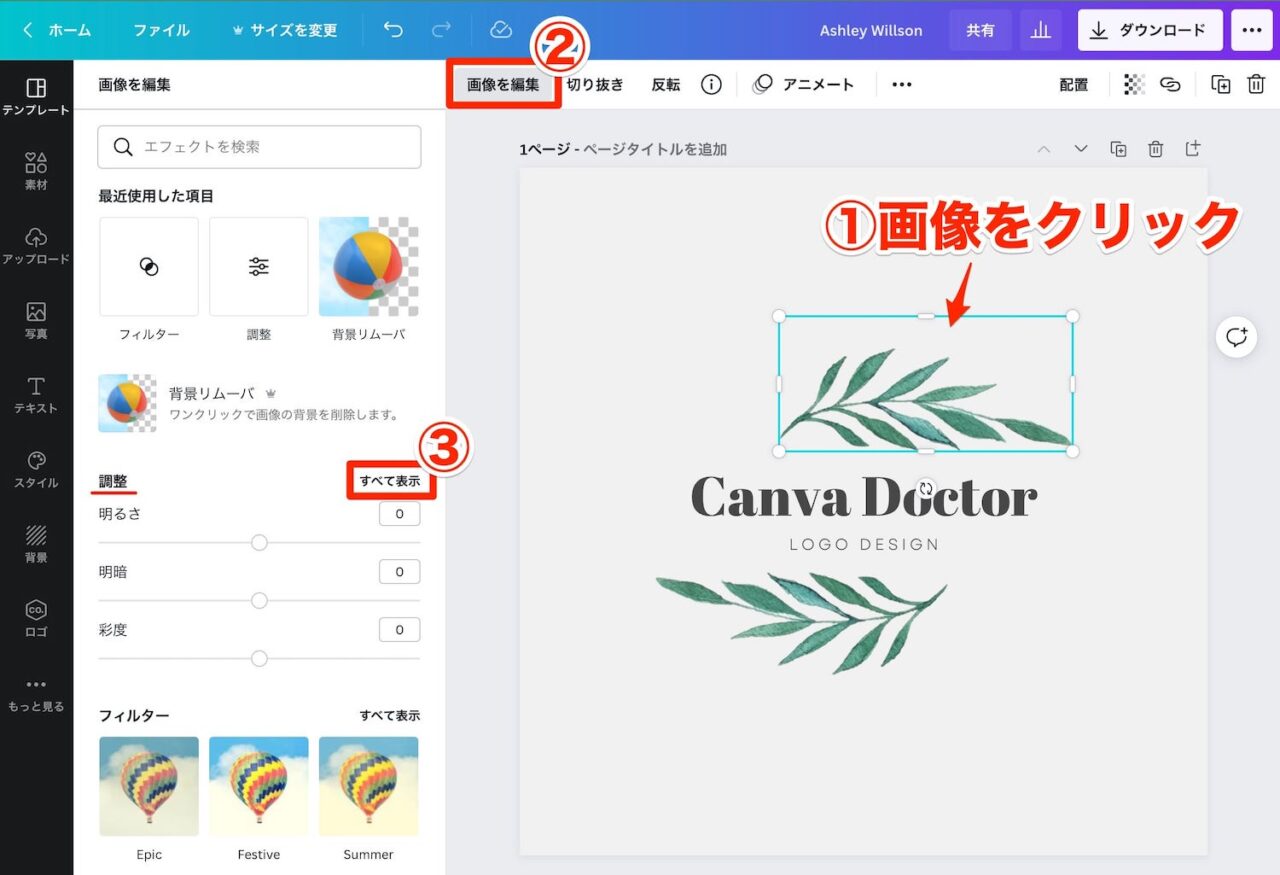Click the rotate handle below selected leaf
Screen dimensions: 1280x875
point(926,488)
